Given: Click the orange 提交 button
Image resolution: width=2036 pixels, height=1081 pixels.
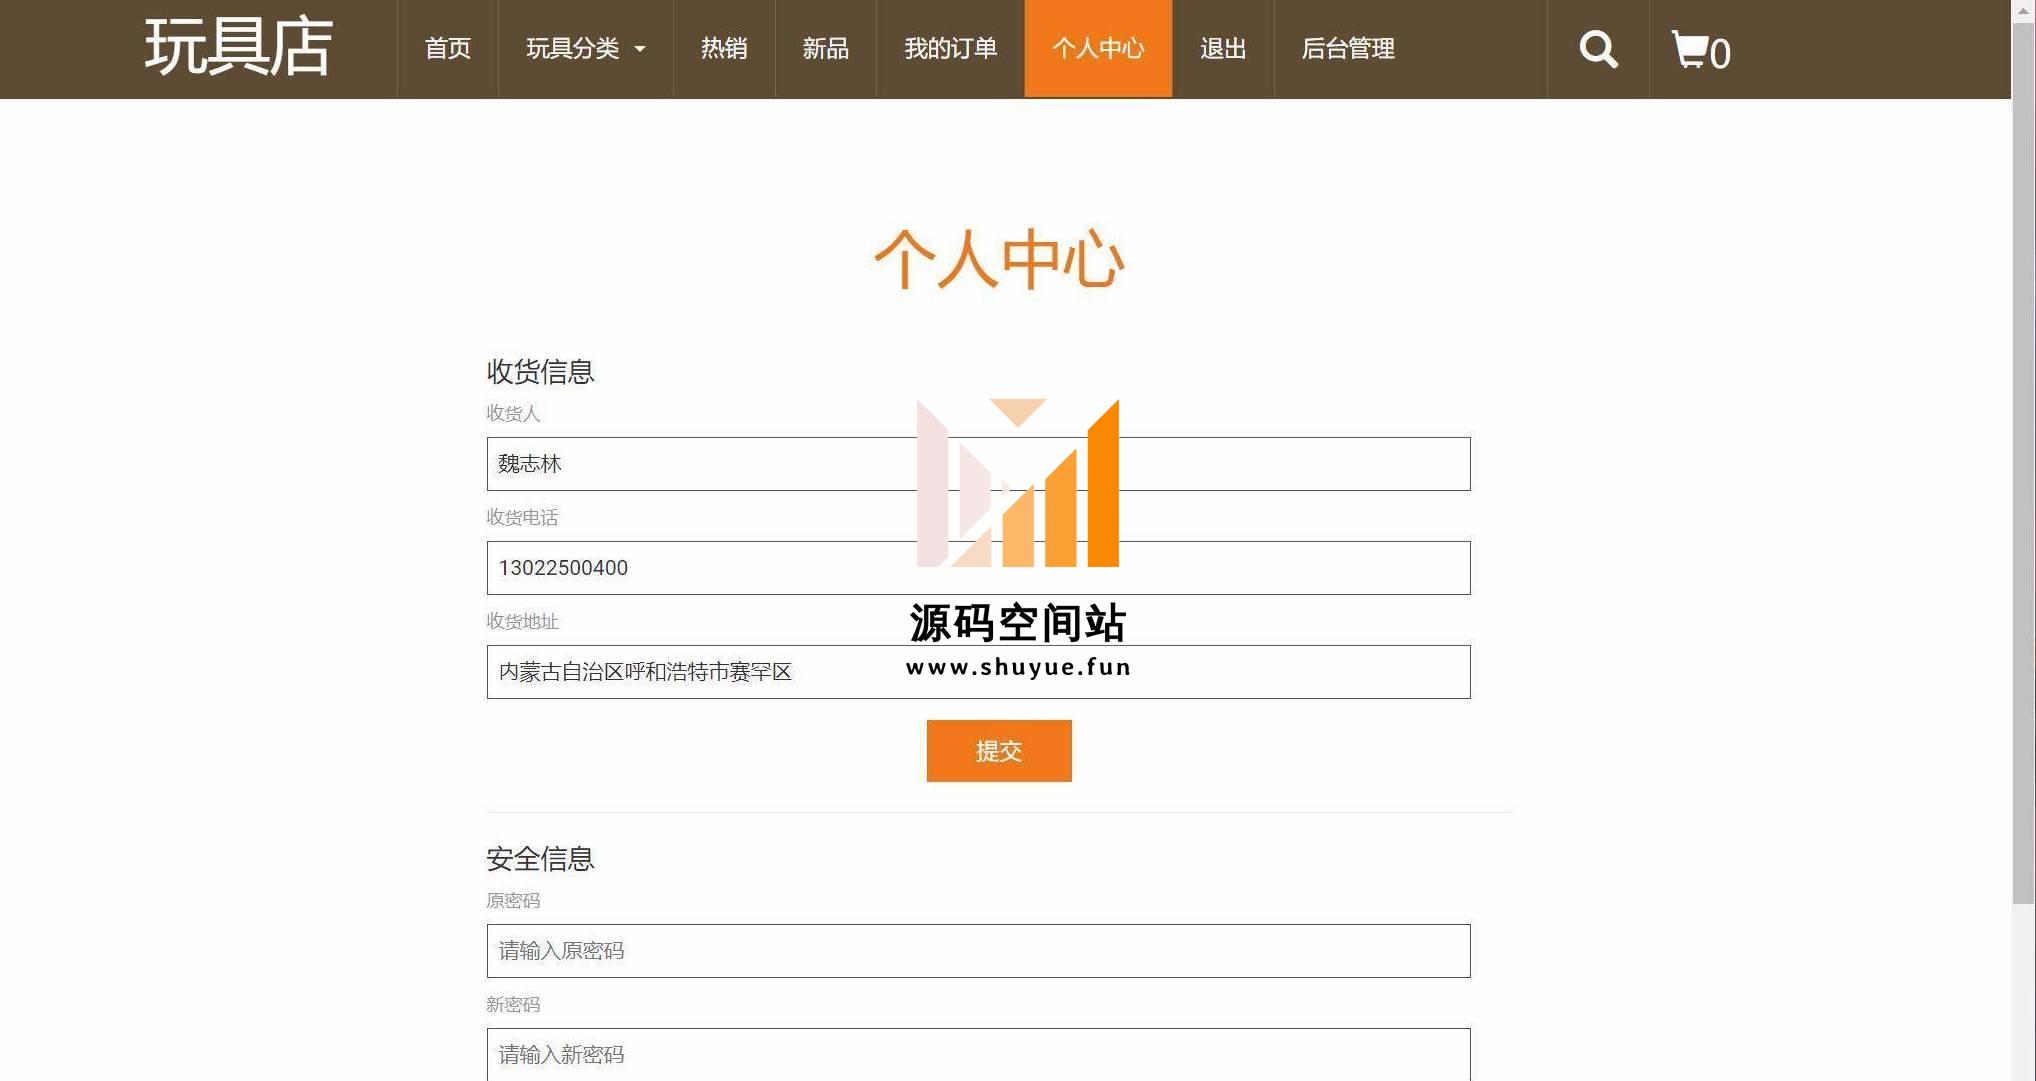Looking at the screenshot, I should click(999, 751).
